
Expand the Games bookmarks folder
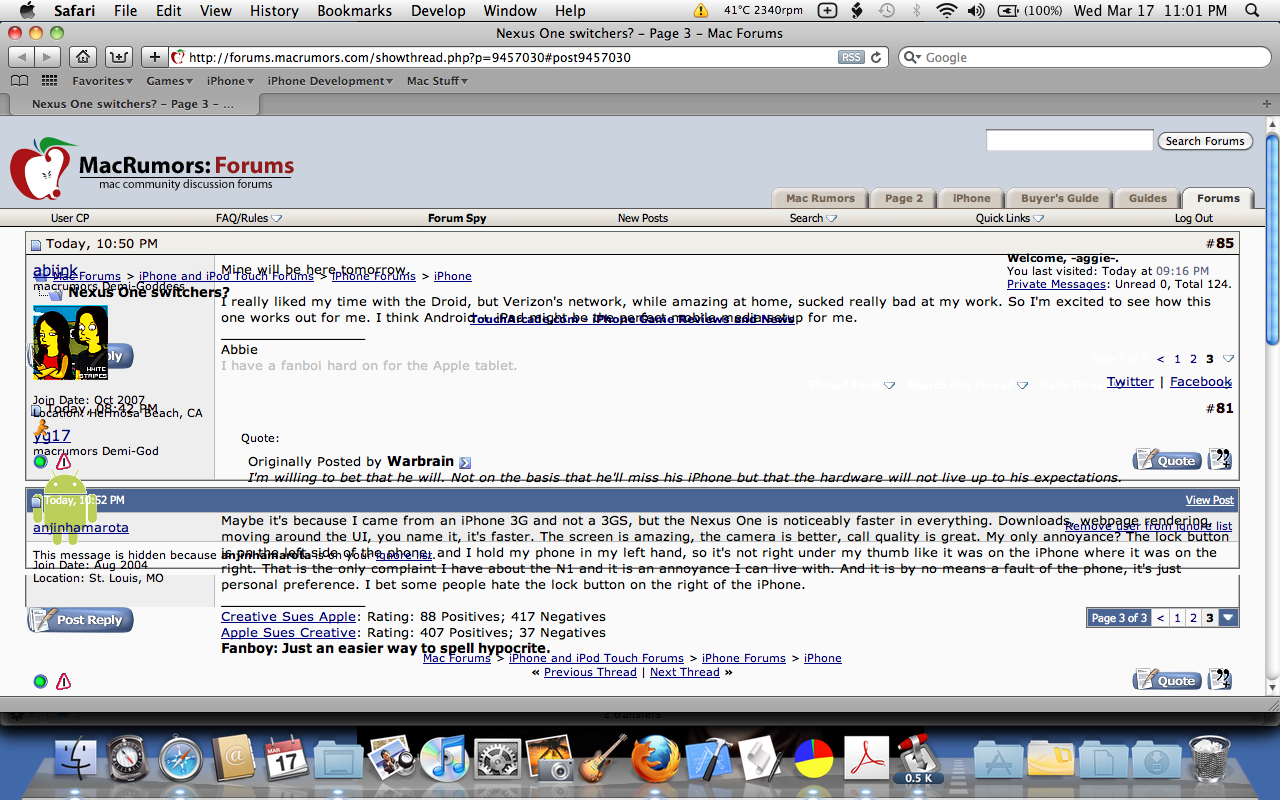pyautogui.click(x=170, y=81)
